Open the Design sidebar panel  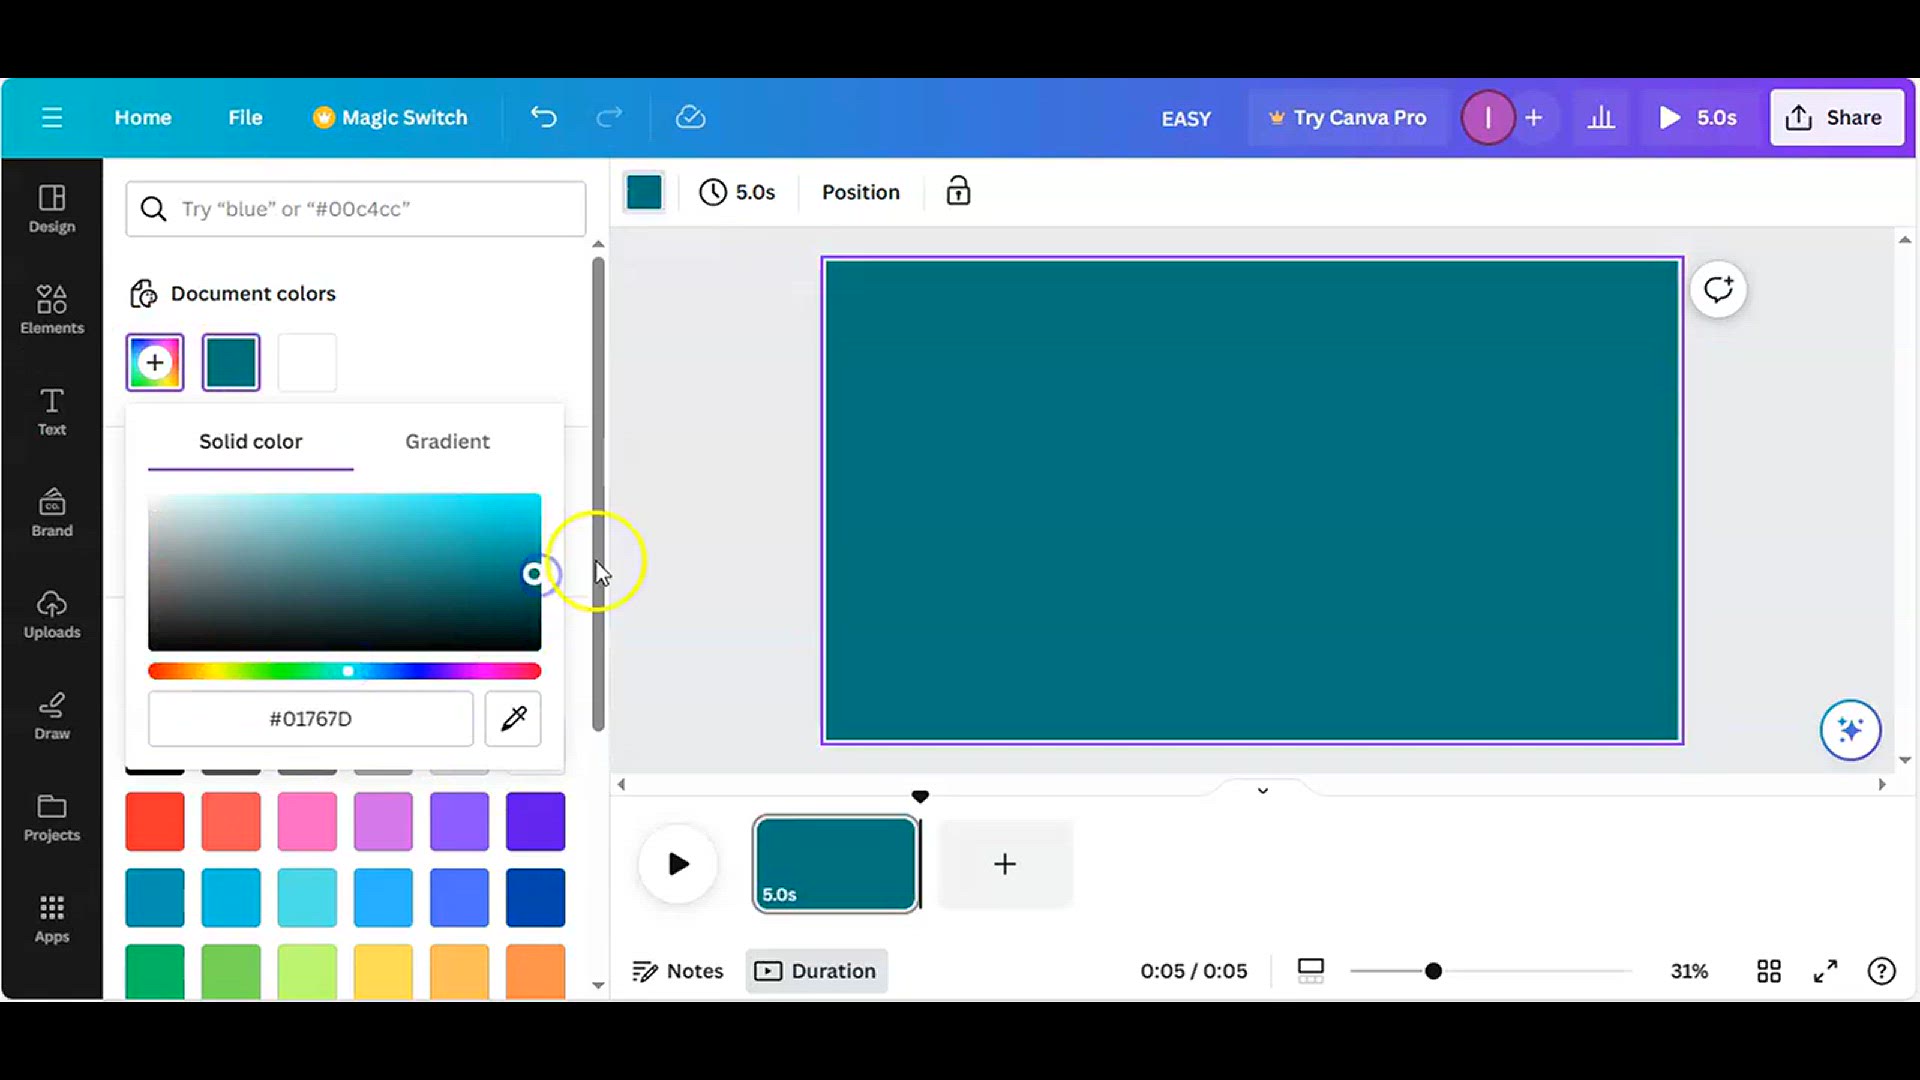(x=52, y=209)
